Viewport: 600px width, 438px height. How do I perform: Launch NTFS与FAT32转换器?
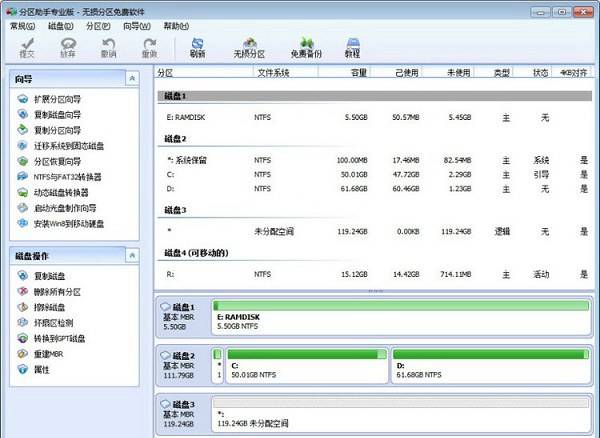[67, 177]
